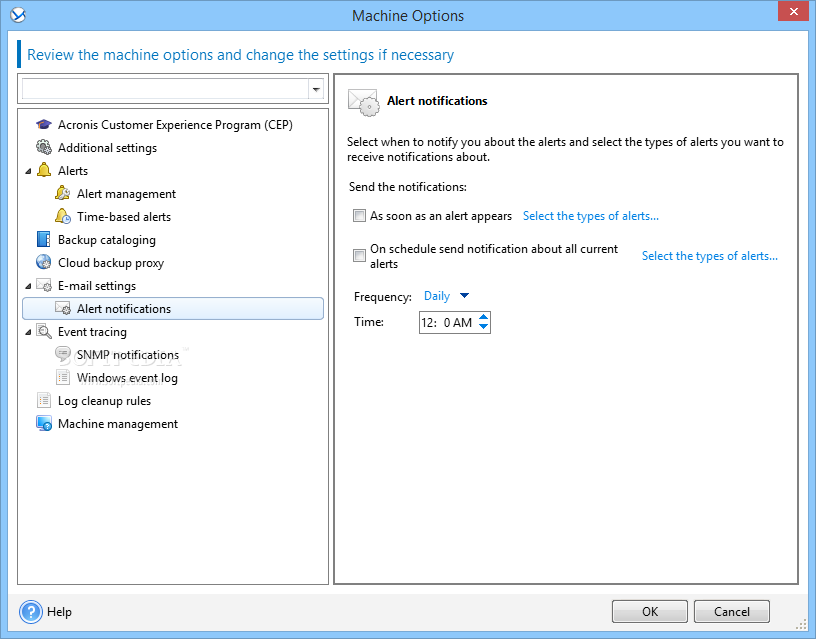
Task: Open the search combo box dropdown arrow
Action: pyautogui.click(x=316, y=90)
